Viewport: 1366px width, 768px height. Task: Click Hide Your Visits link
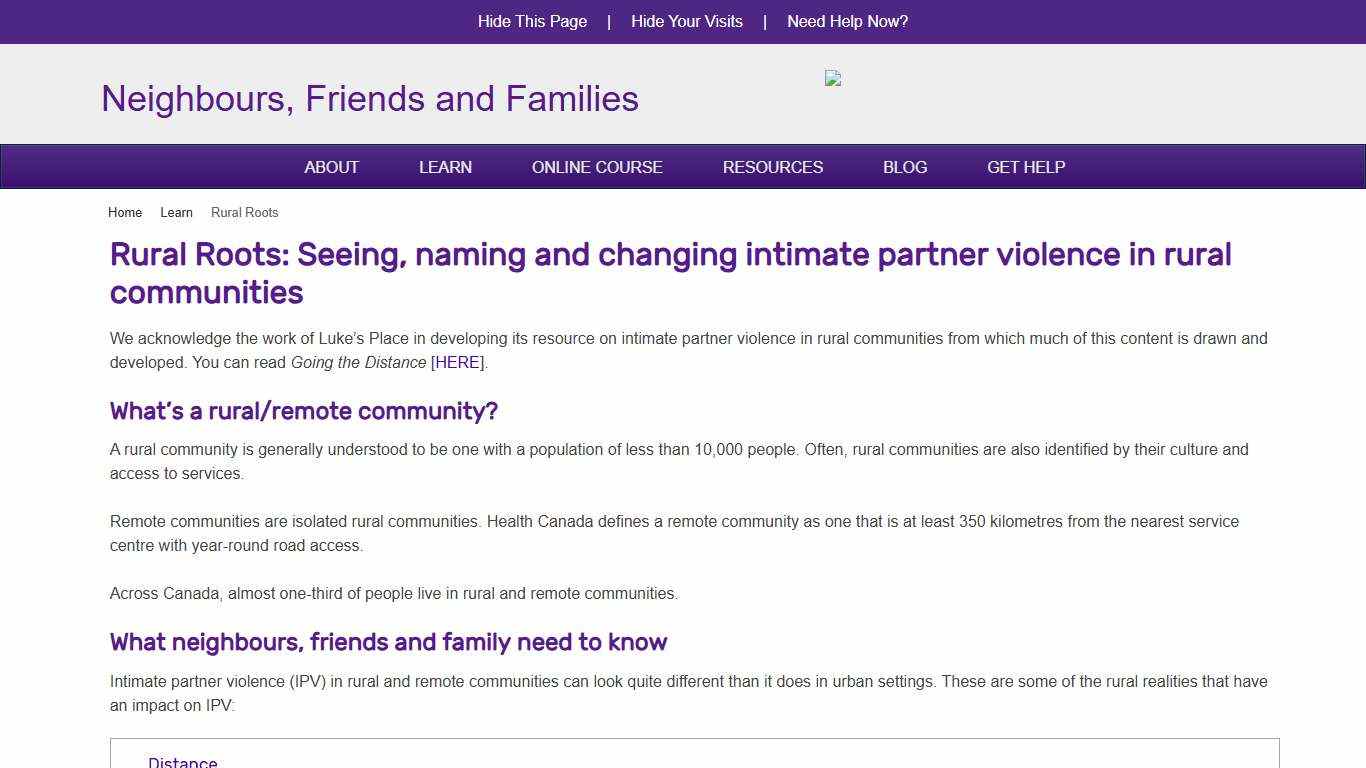coord(687,21)
